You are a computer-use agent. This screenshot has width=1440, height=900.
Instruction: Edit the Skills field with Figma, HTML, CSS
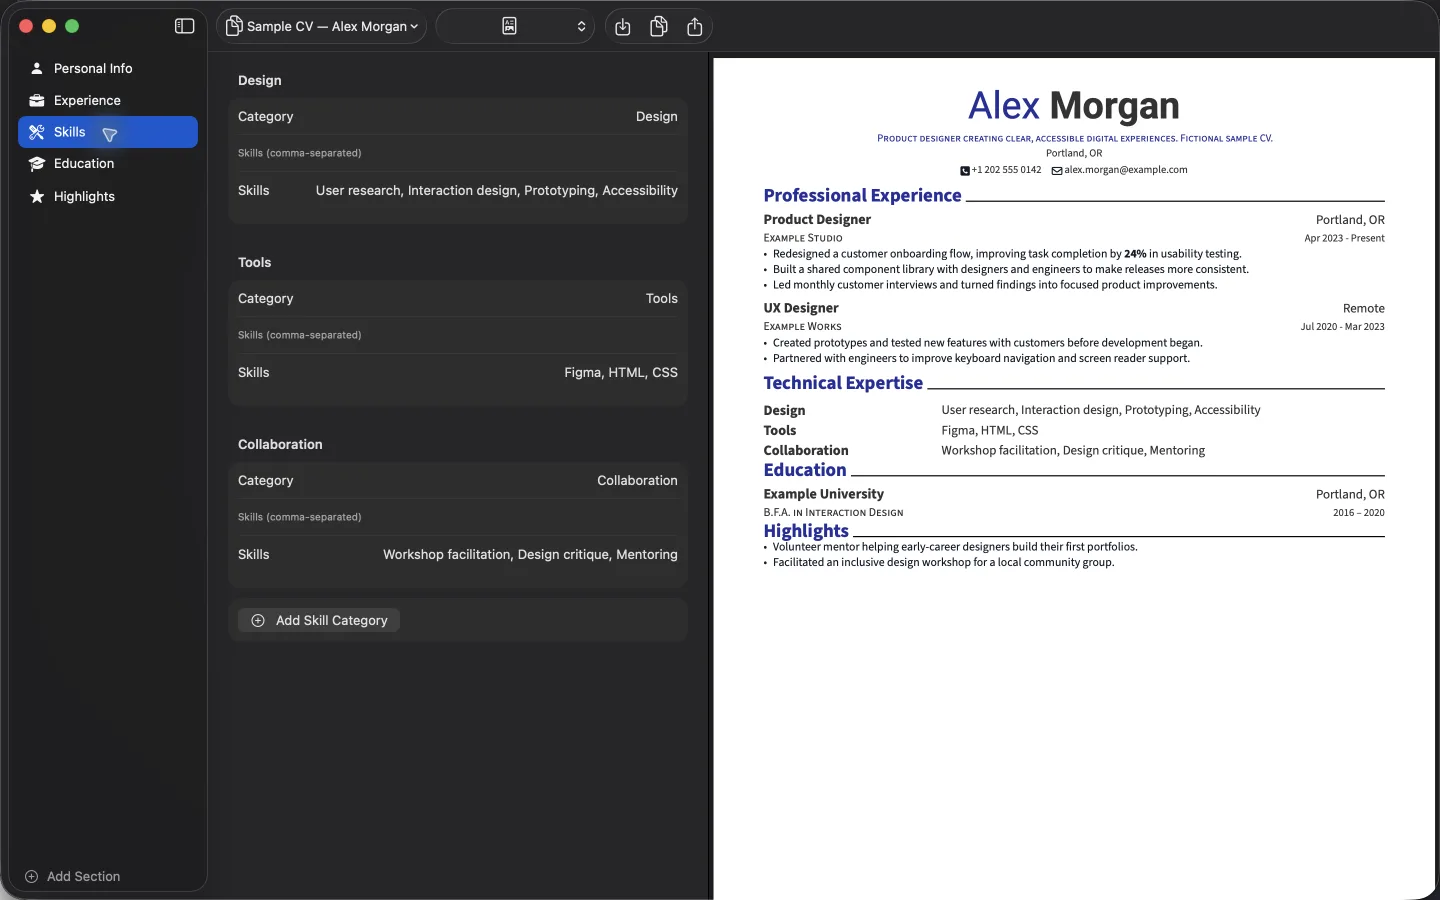coord(458,372)
